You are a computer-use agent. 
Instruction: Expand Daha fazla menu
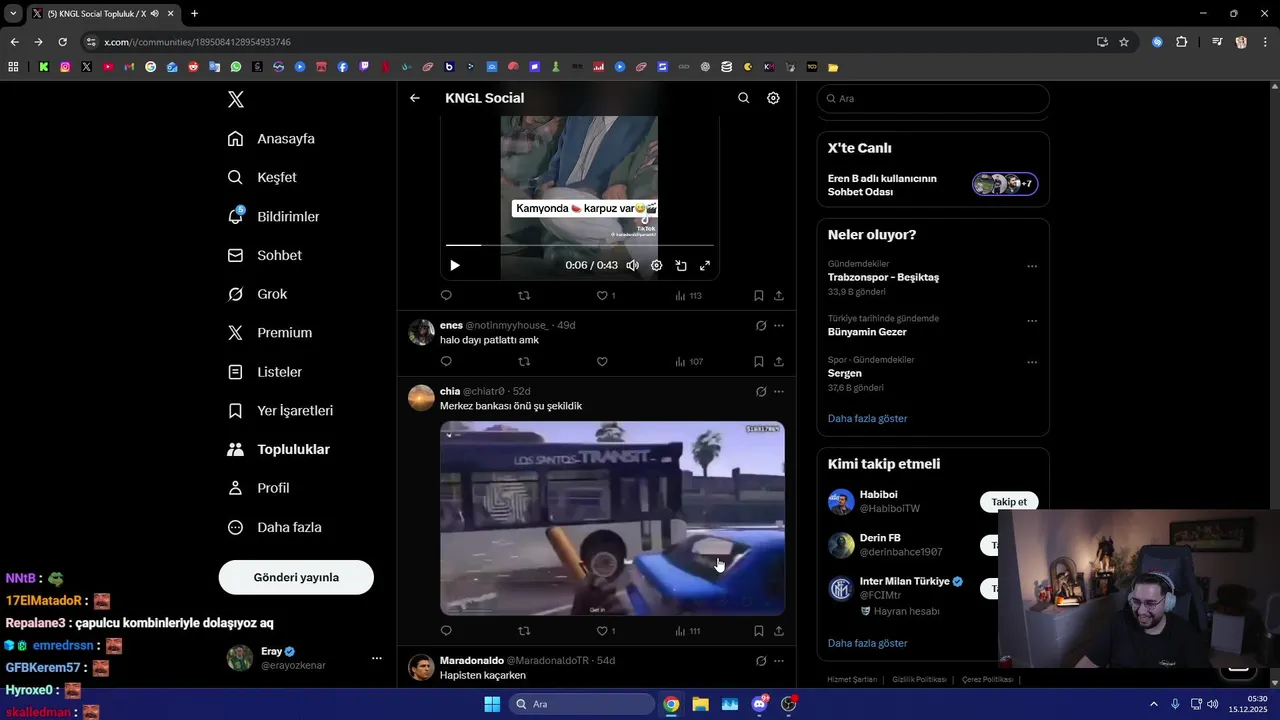click(275, 527)
